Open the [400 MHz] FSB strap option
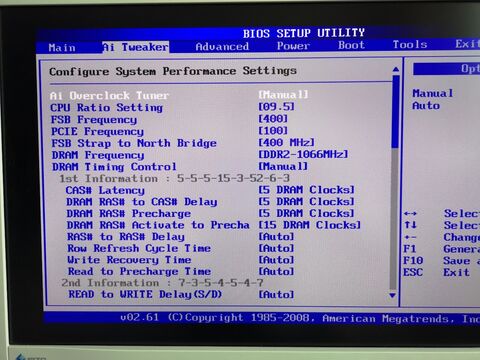 click(x=287, y=143)
